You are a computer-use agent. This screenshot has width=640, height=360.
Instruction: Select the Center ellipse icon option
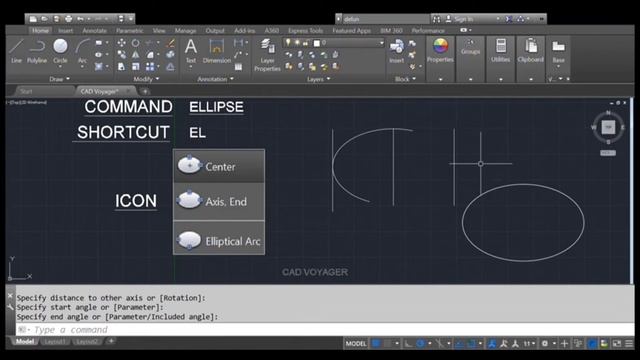point(219,166)
